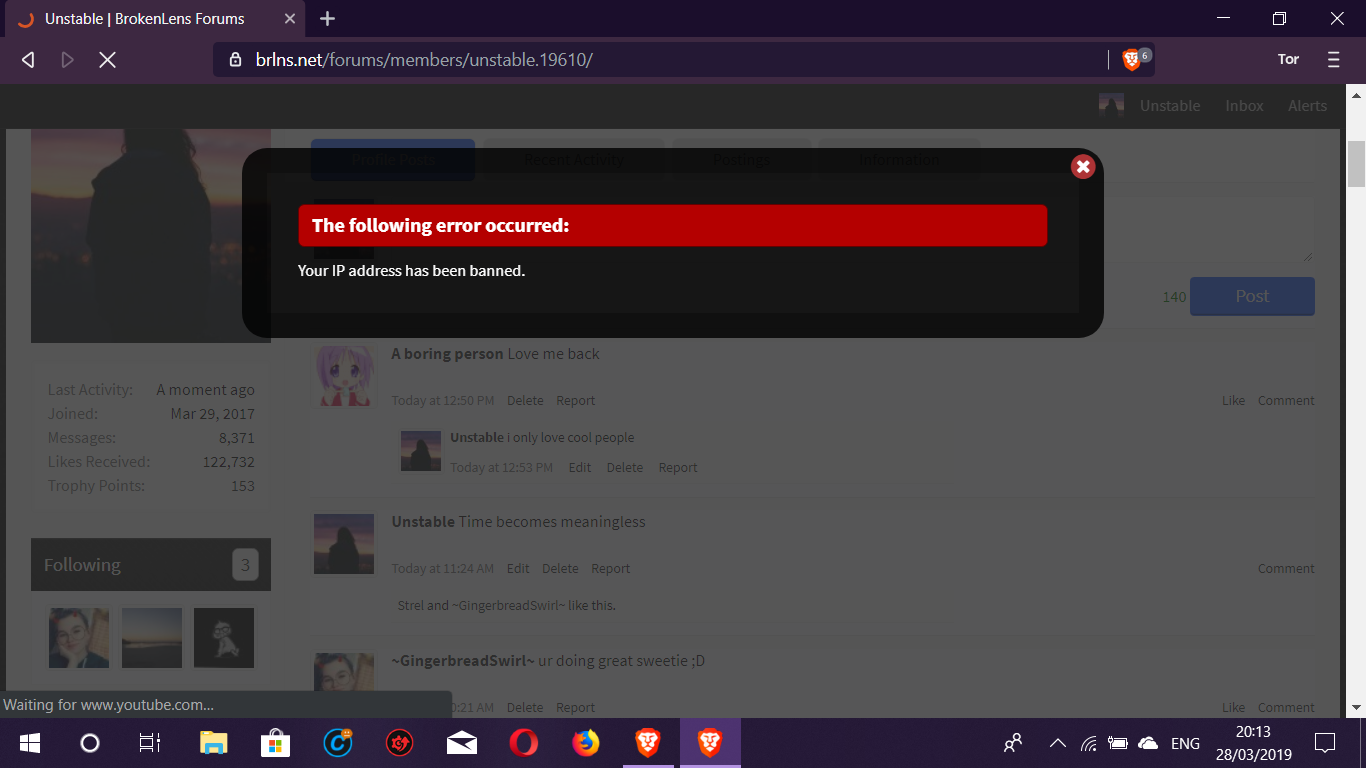Image resolution: width=1366 pixels, height=768 pixels.
Task: Click the page vertical scrollbar thumb
Action: [1356, 164]
